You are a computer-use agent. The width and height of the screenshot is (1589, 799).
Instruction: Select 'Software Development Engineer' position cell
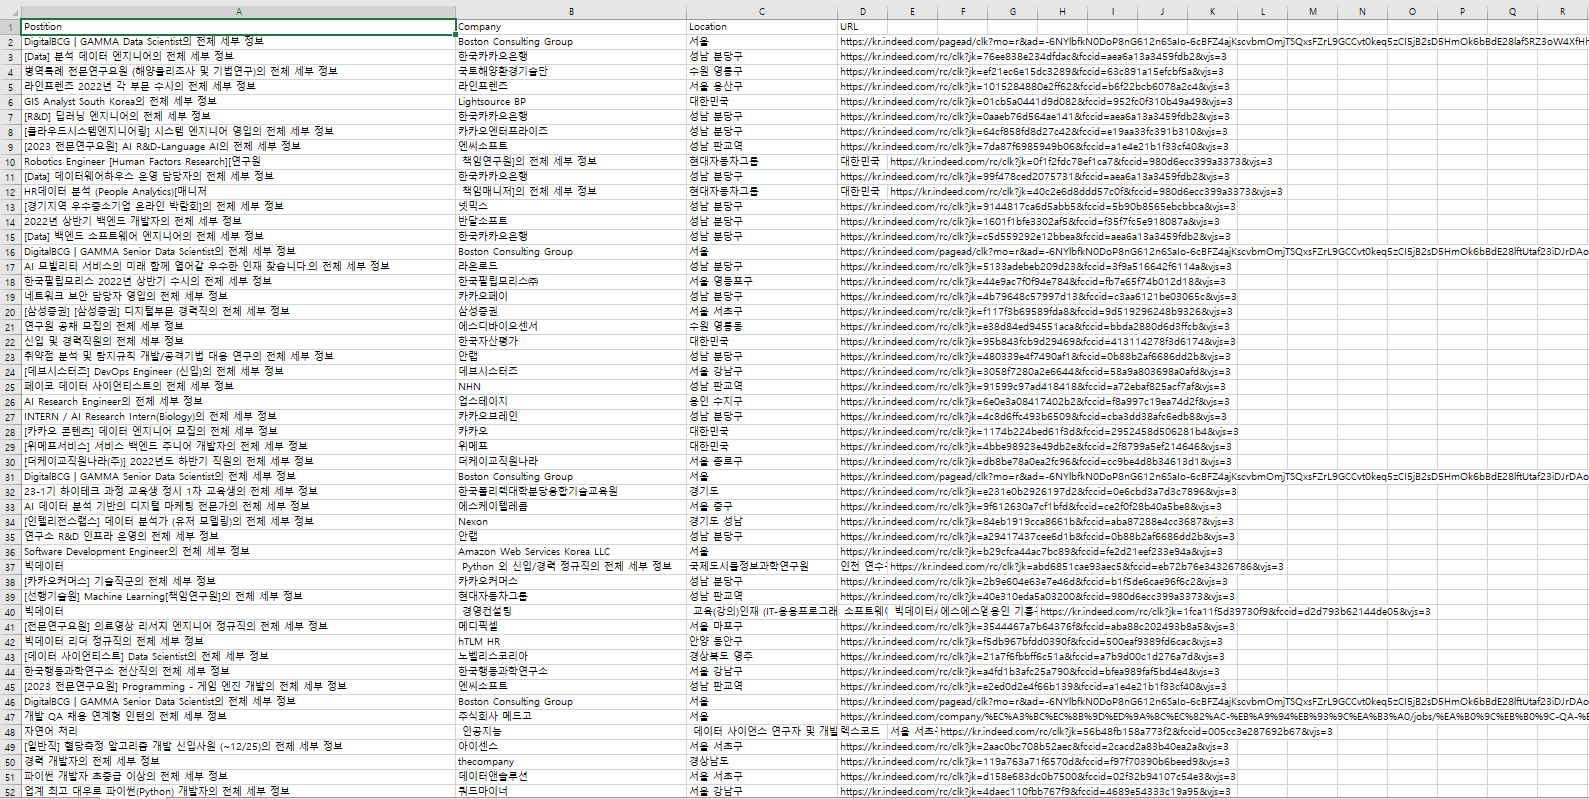click(238, 552)
